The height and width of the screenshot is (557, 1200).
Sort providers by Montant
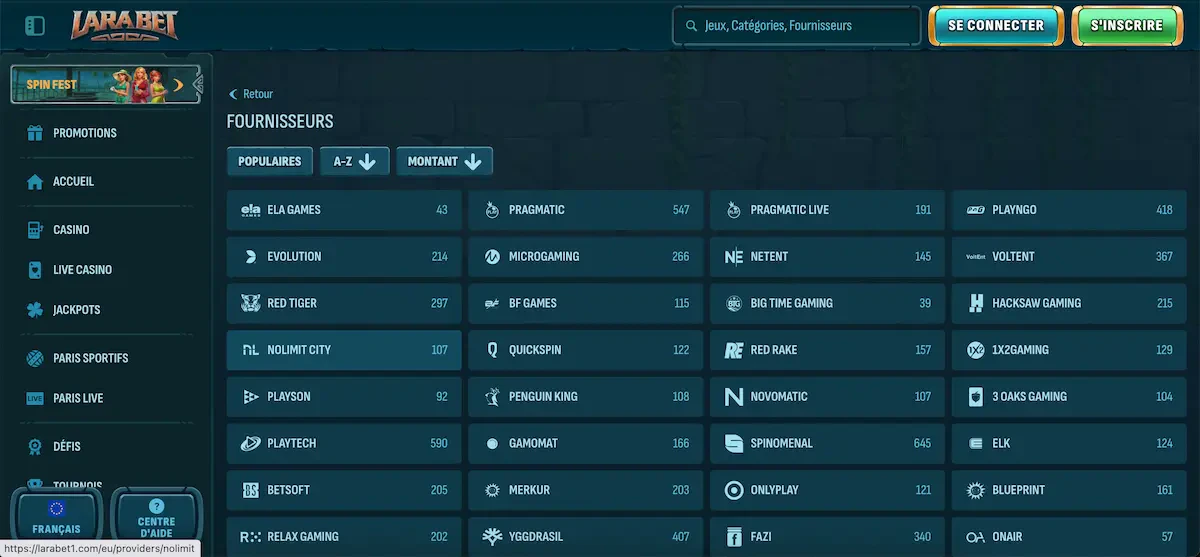click(445, 161)
